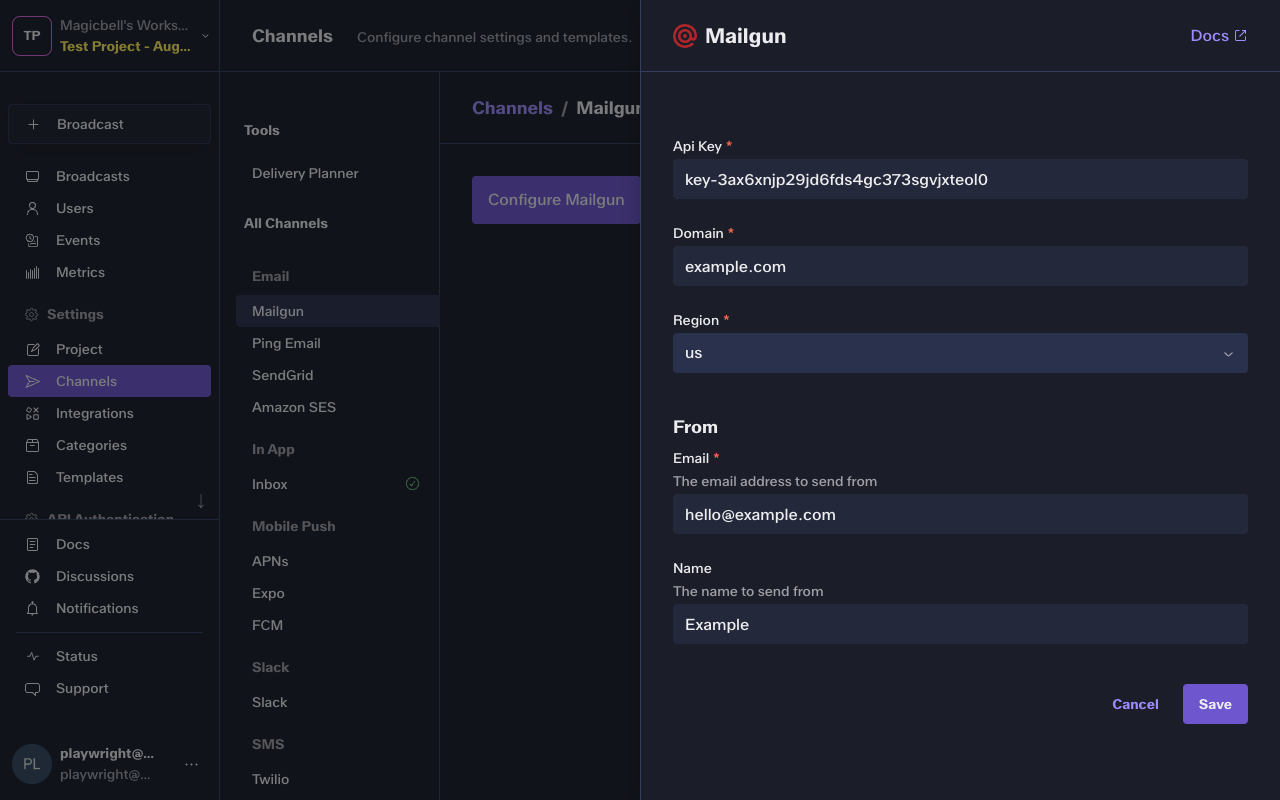
Task: Click the Settings gear icon
Action: coord(31,314)
